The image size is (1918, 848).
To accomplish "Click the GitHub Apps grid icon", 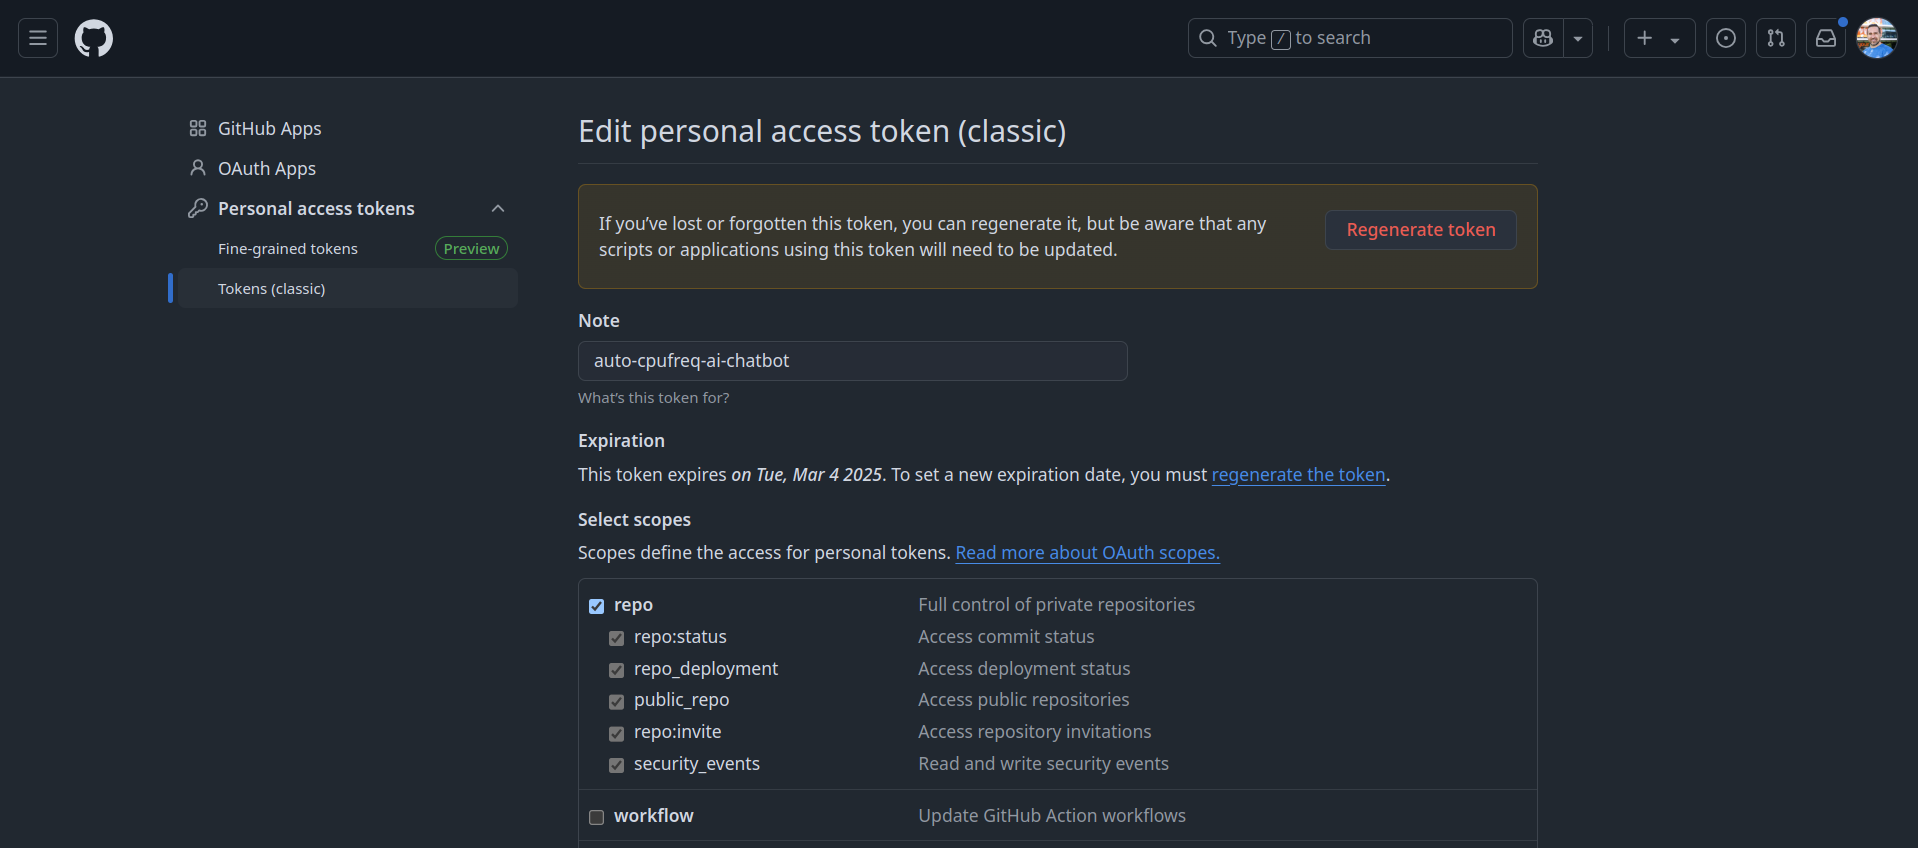I will pyautogui.click(x=198, y=128).
